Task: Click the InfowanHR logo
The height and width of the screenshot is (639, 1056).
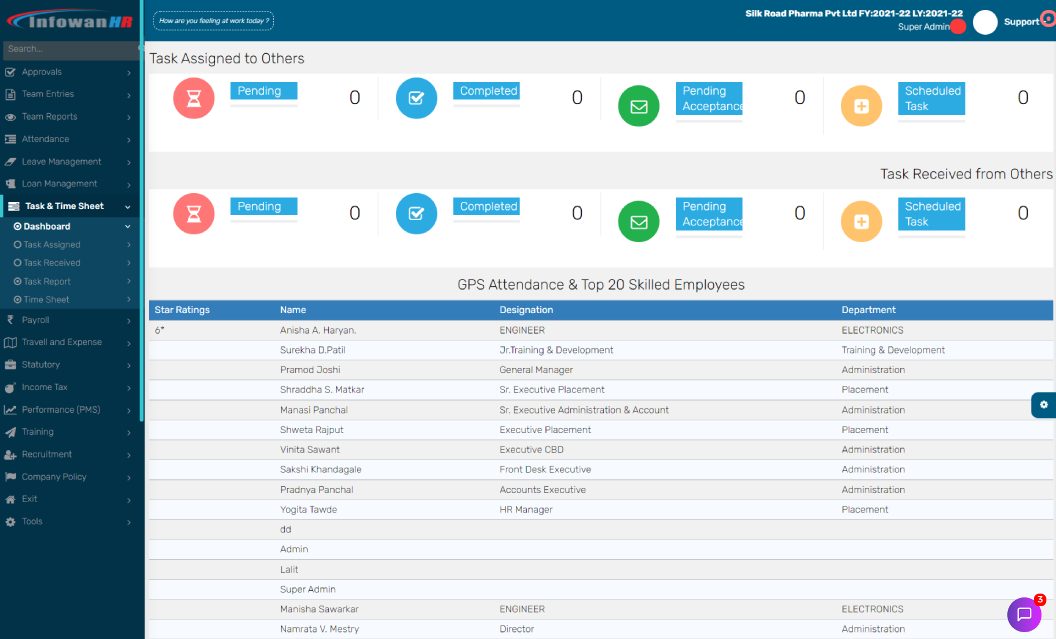Action: click(71, 21)
